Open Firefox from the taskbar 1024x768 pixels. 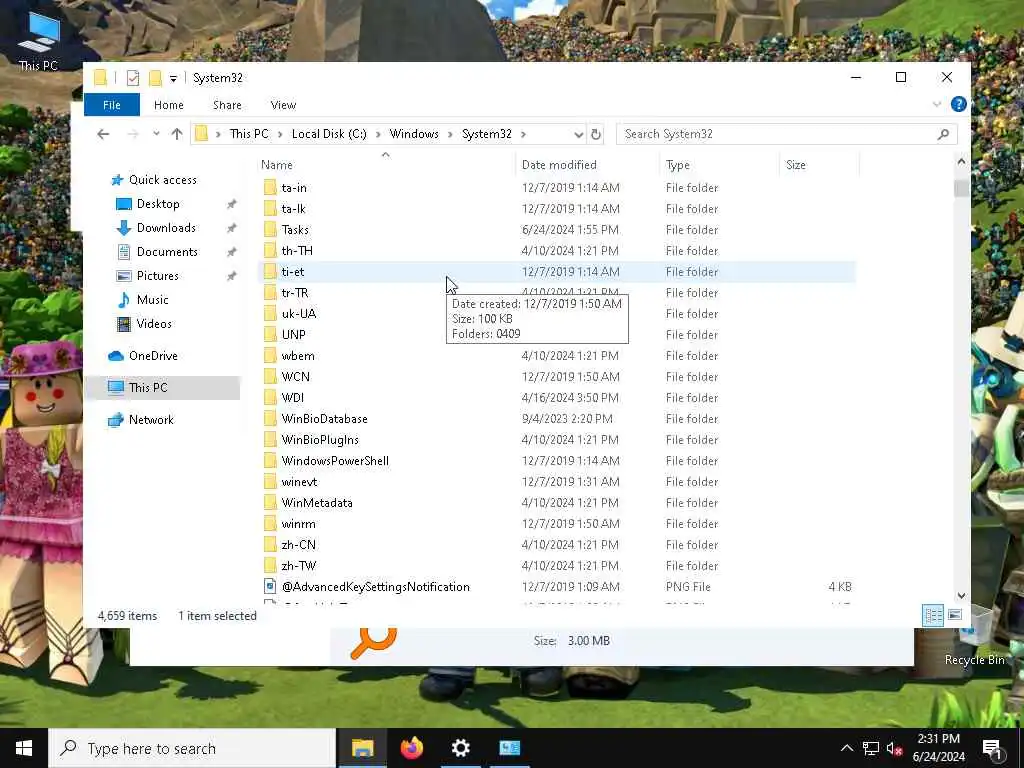pos(411,748)
